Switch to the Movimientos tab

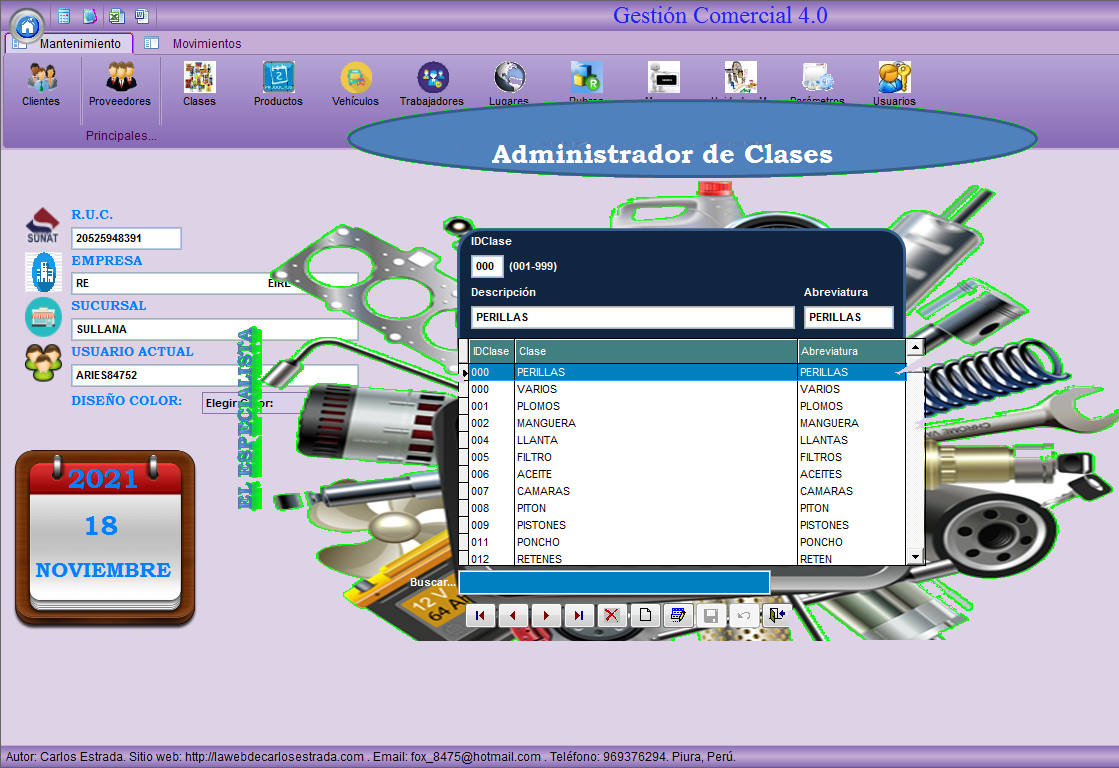tap(205, 44)
